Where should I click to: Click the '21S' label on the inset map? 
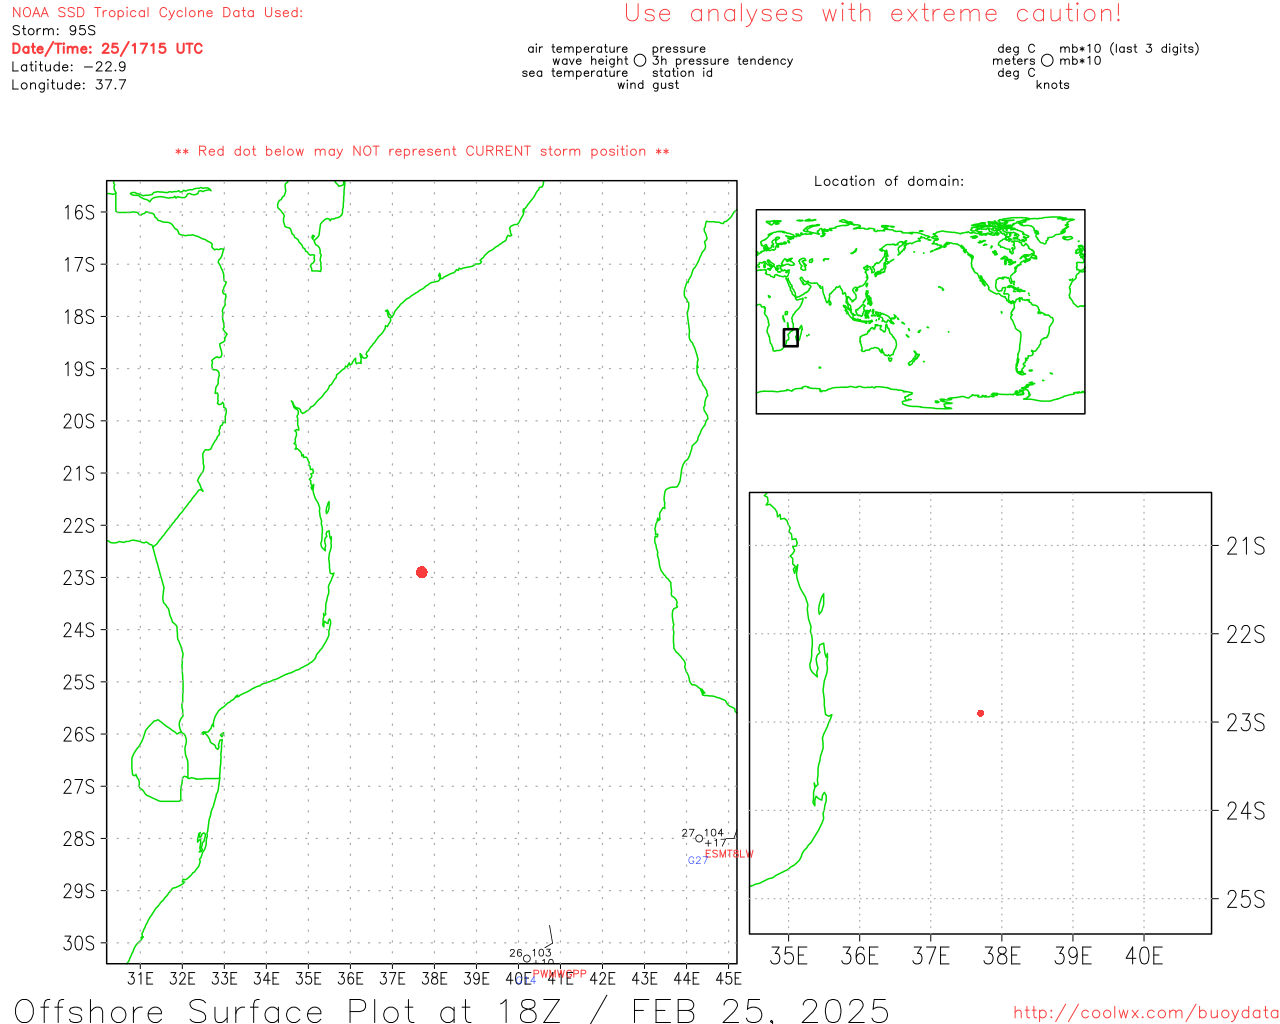pyautogui.click(x=1245, y=546)
